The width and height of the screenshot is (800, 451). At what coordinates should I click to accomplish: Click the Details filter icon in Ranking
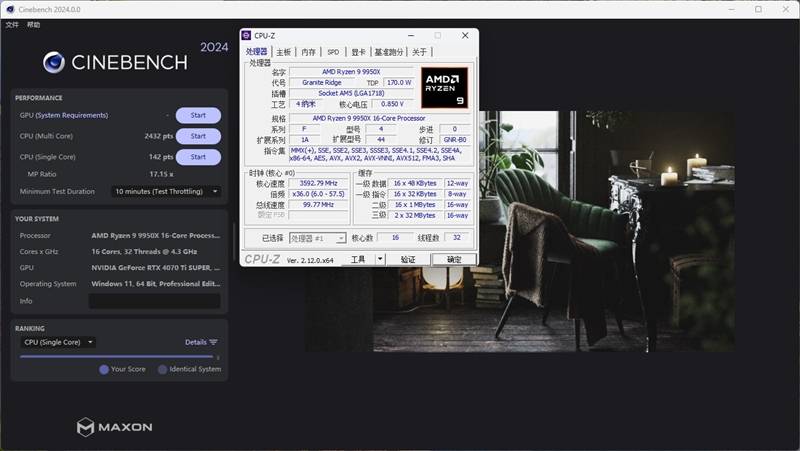[213, 342]
